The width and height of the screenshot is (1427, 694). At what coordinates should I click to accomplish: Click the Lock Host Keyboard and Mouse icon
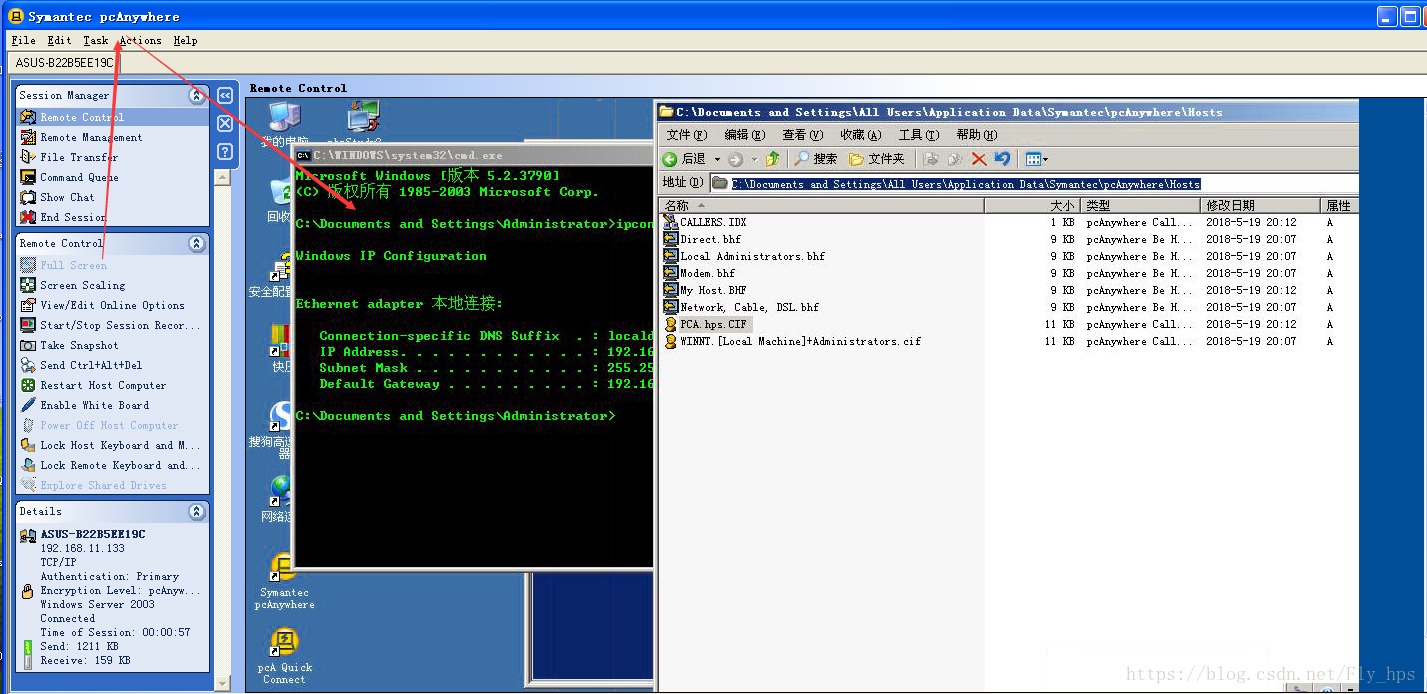[x=28, y=445]
